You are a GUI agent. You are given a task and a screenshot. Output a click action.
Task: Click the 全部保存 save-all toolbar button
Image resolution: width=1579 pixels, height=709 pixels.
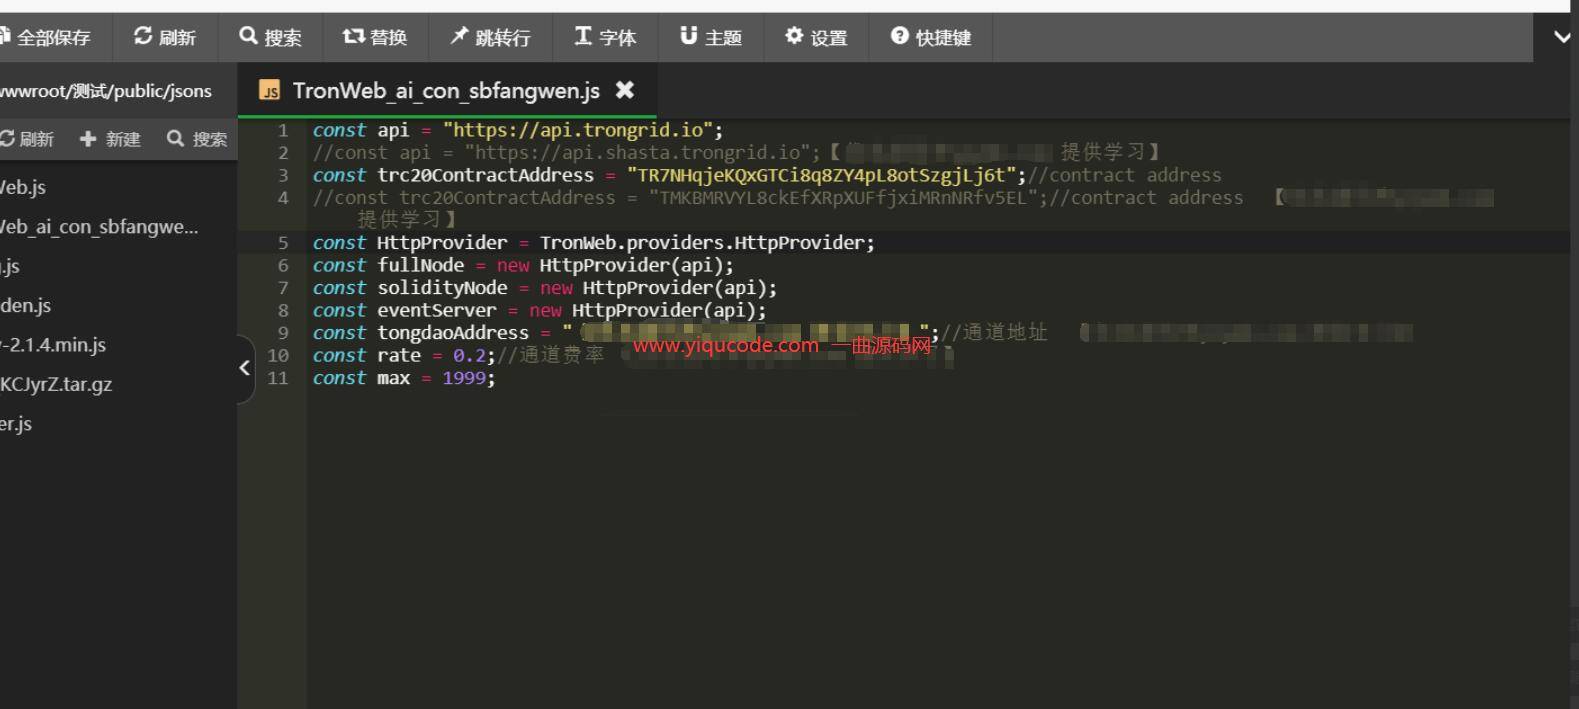[x=45, y=37]
